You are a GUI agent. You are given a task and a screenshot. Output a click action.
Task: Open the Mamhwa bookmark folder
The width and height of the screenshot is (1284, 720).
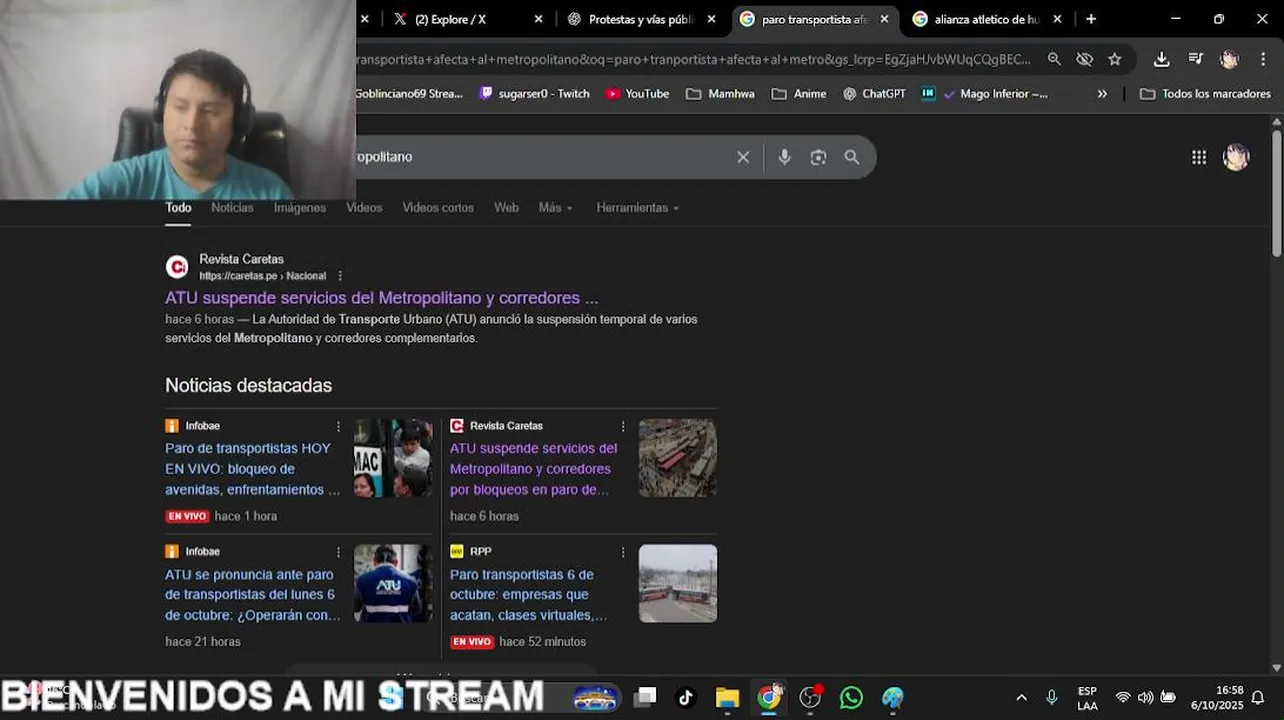720,94
